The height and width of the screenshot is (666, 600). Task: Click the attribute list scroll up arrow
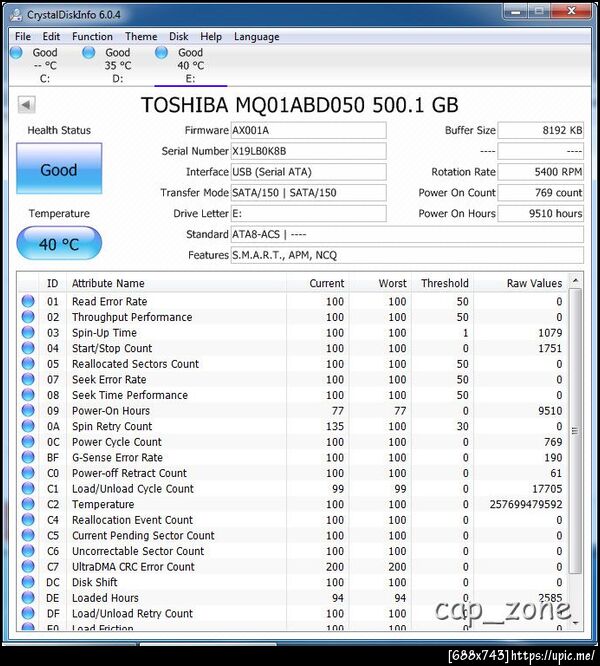point(575,280)
